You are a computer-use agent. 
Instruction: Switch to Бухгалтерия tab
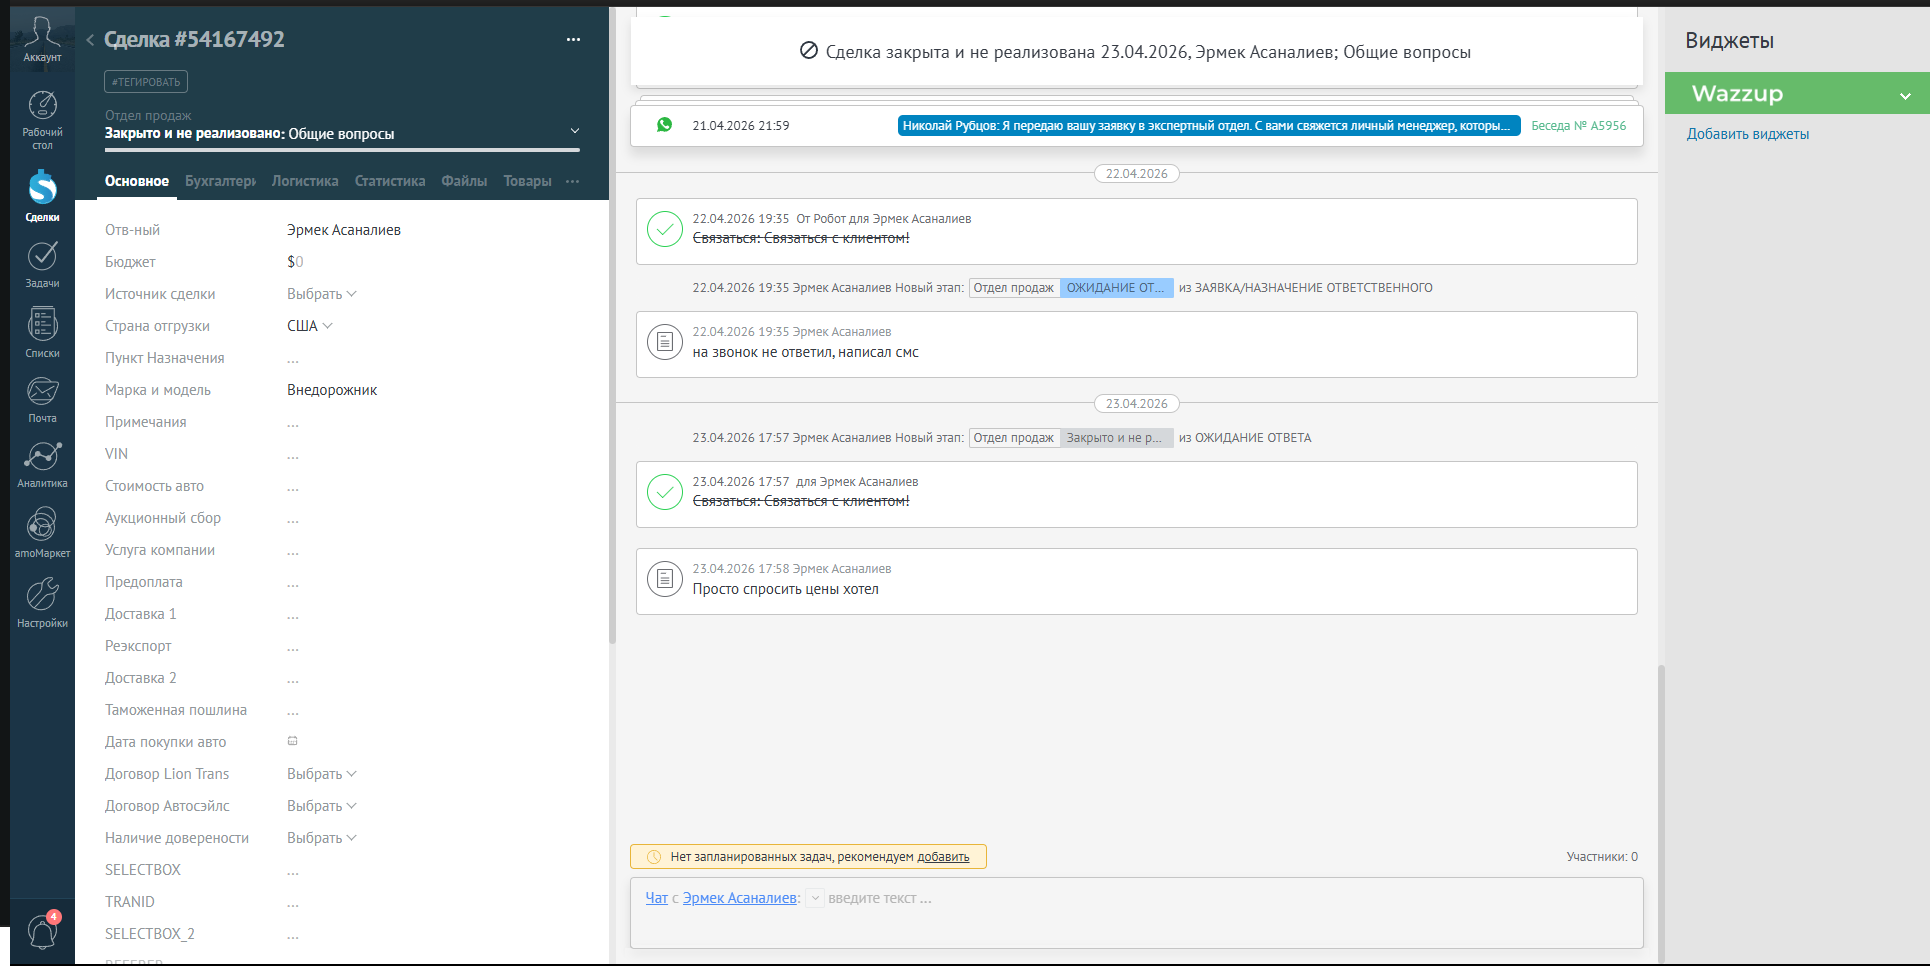pos(220,181)
